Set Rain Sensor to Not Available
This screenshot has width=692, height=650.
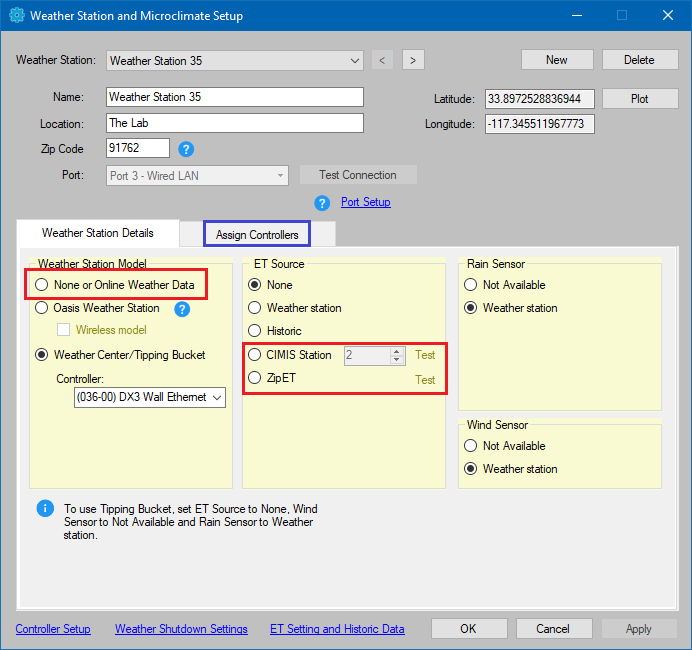coord(470,285)
